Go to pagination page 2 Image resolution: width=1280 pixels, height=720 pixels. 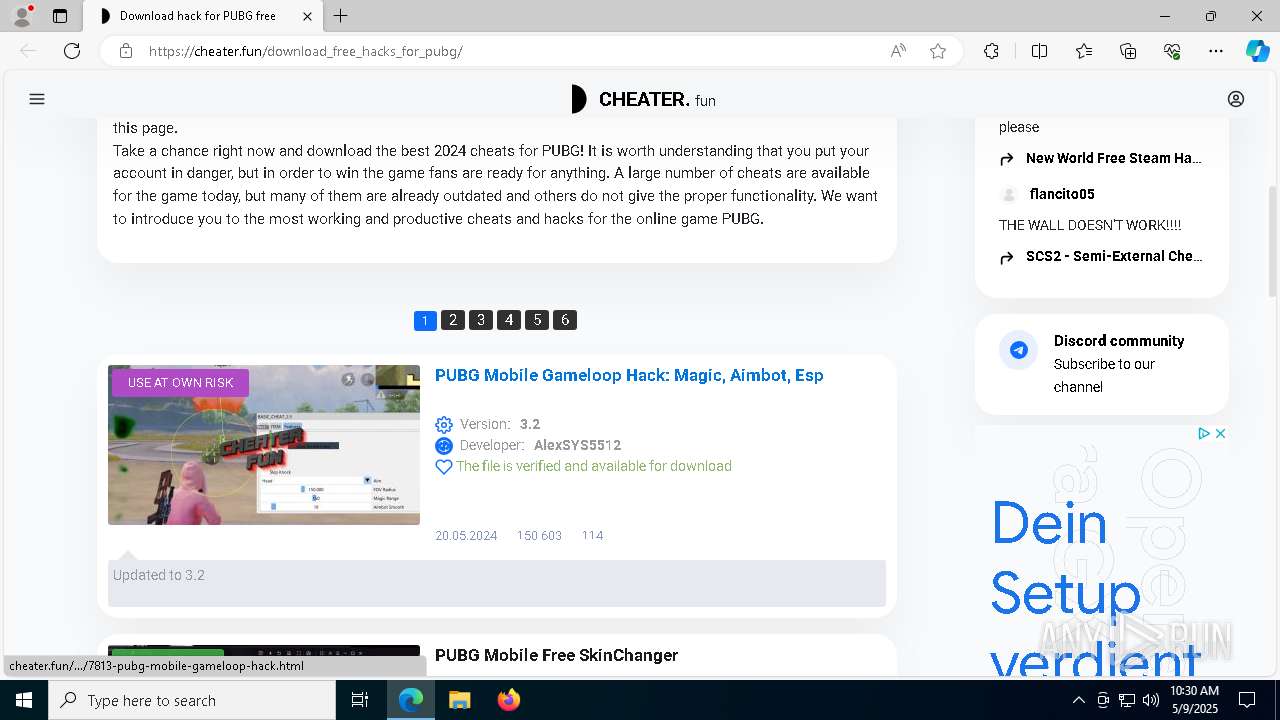[x=453, y=320]
